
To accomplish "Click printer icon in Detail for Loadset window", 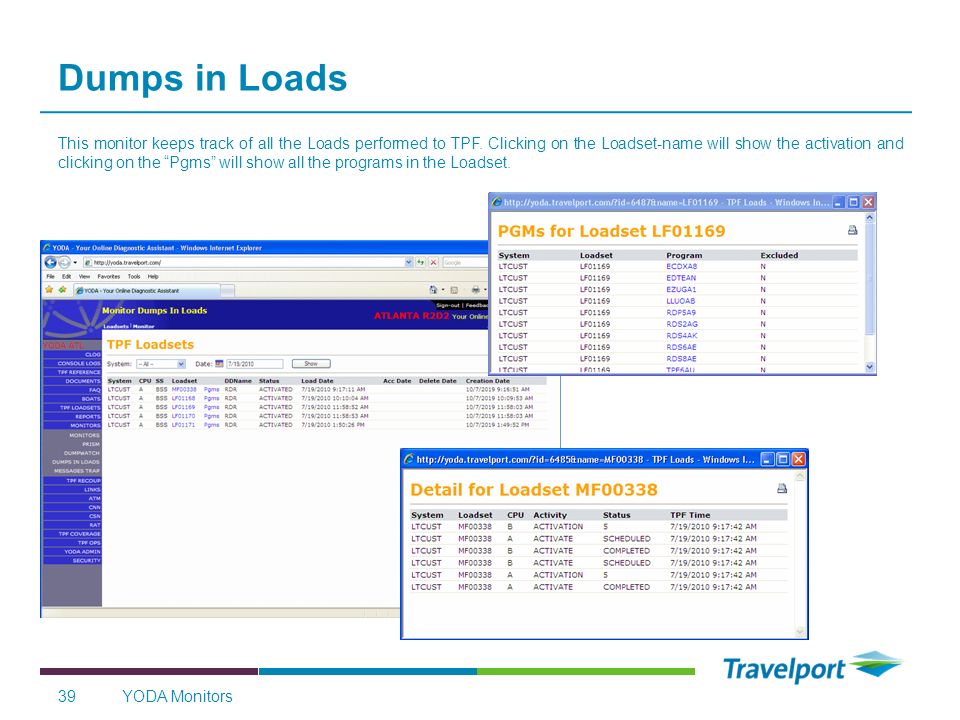I will [782, 489].
